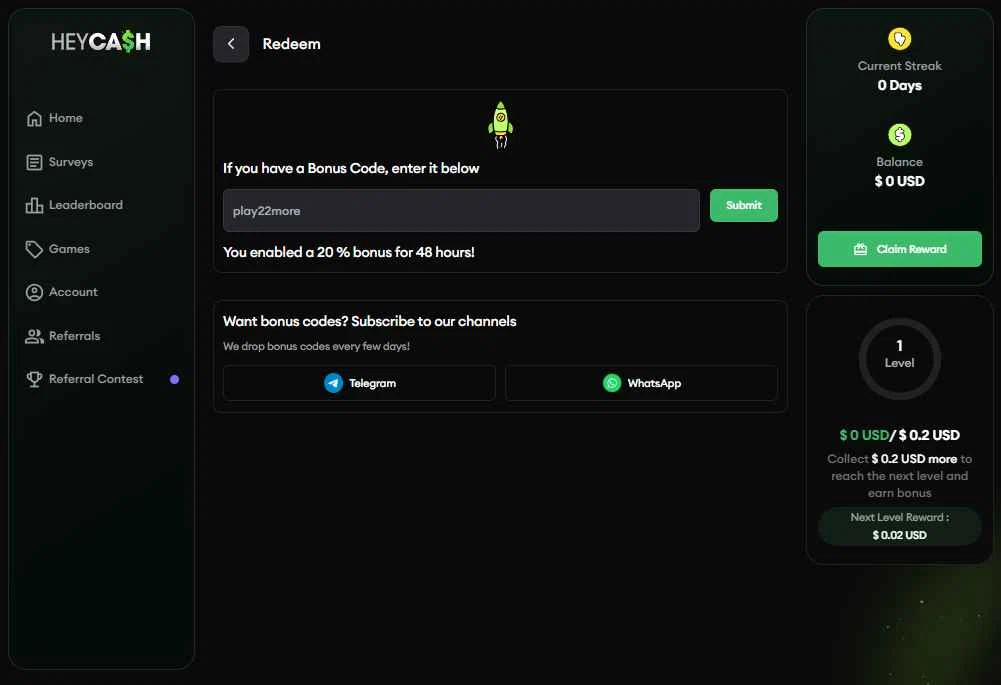Click the HeyCash logo
This screenshot has height=685, width=1001.
point(101,42)
